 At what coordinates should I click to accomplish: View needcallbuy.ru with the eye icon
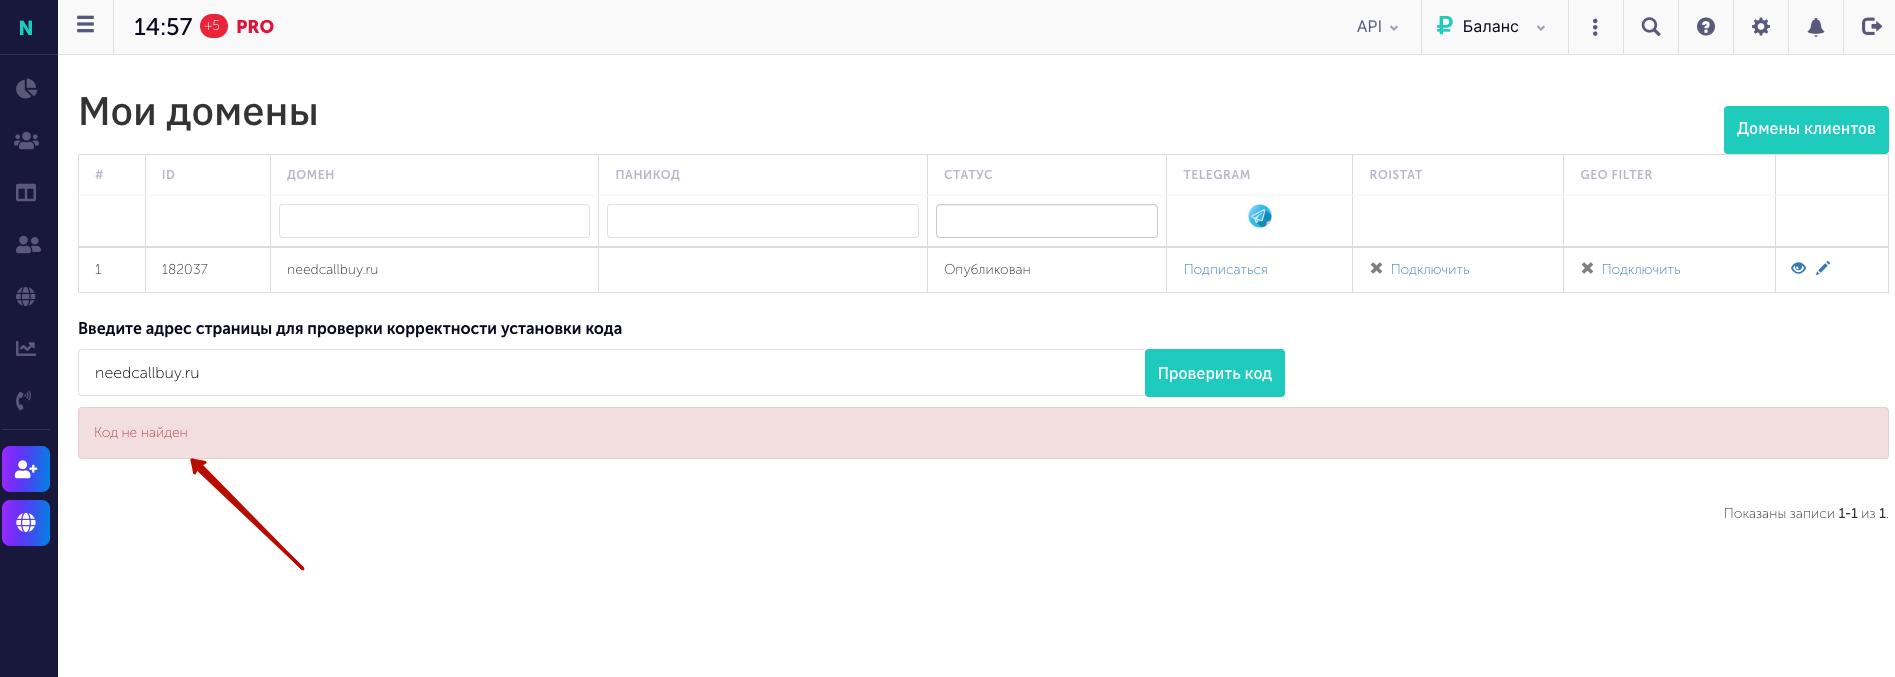pyautogui.click(x=1798, y=268)
